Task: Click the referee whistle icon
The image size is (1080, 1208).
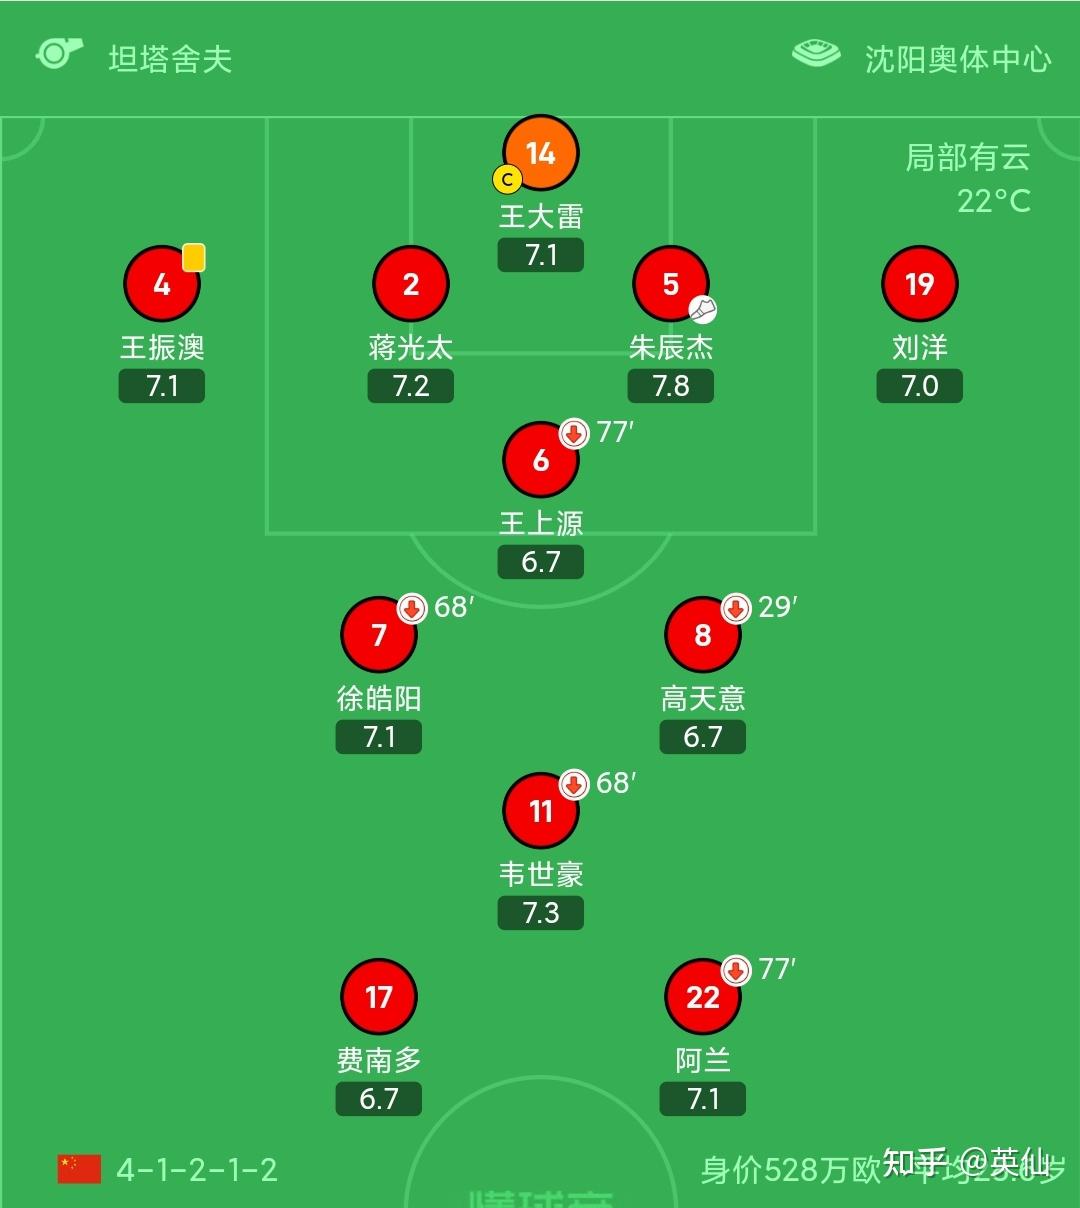Action: pyautogui.click(x=58, y=54)
